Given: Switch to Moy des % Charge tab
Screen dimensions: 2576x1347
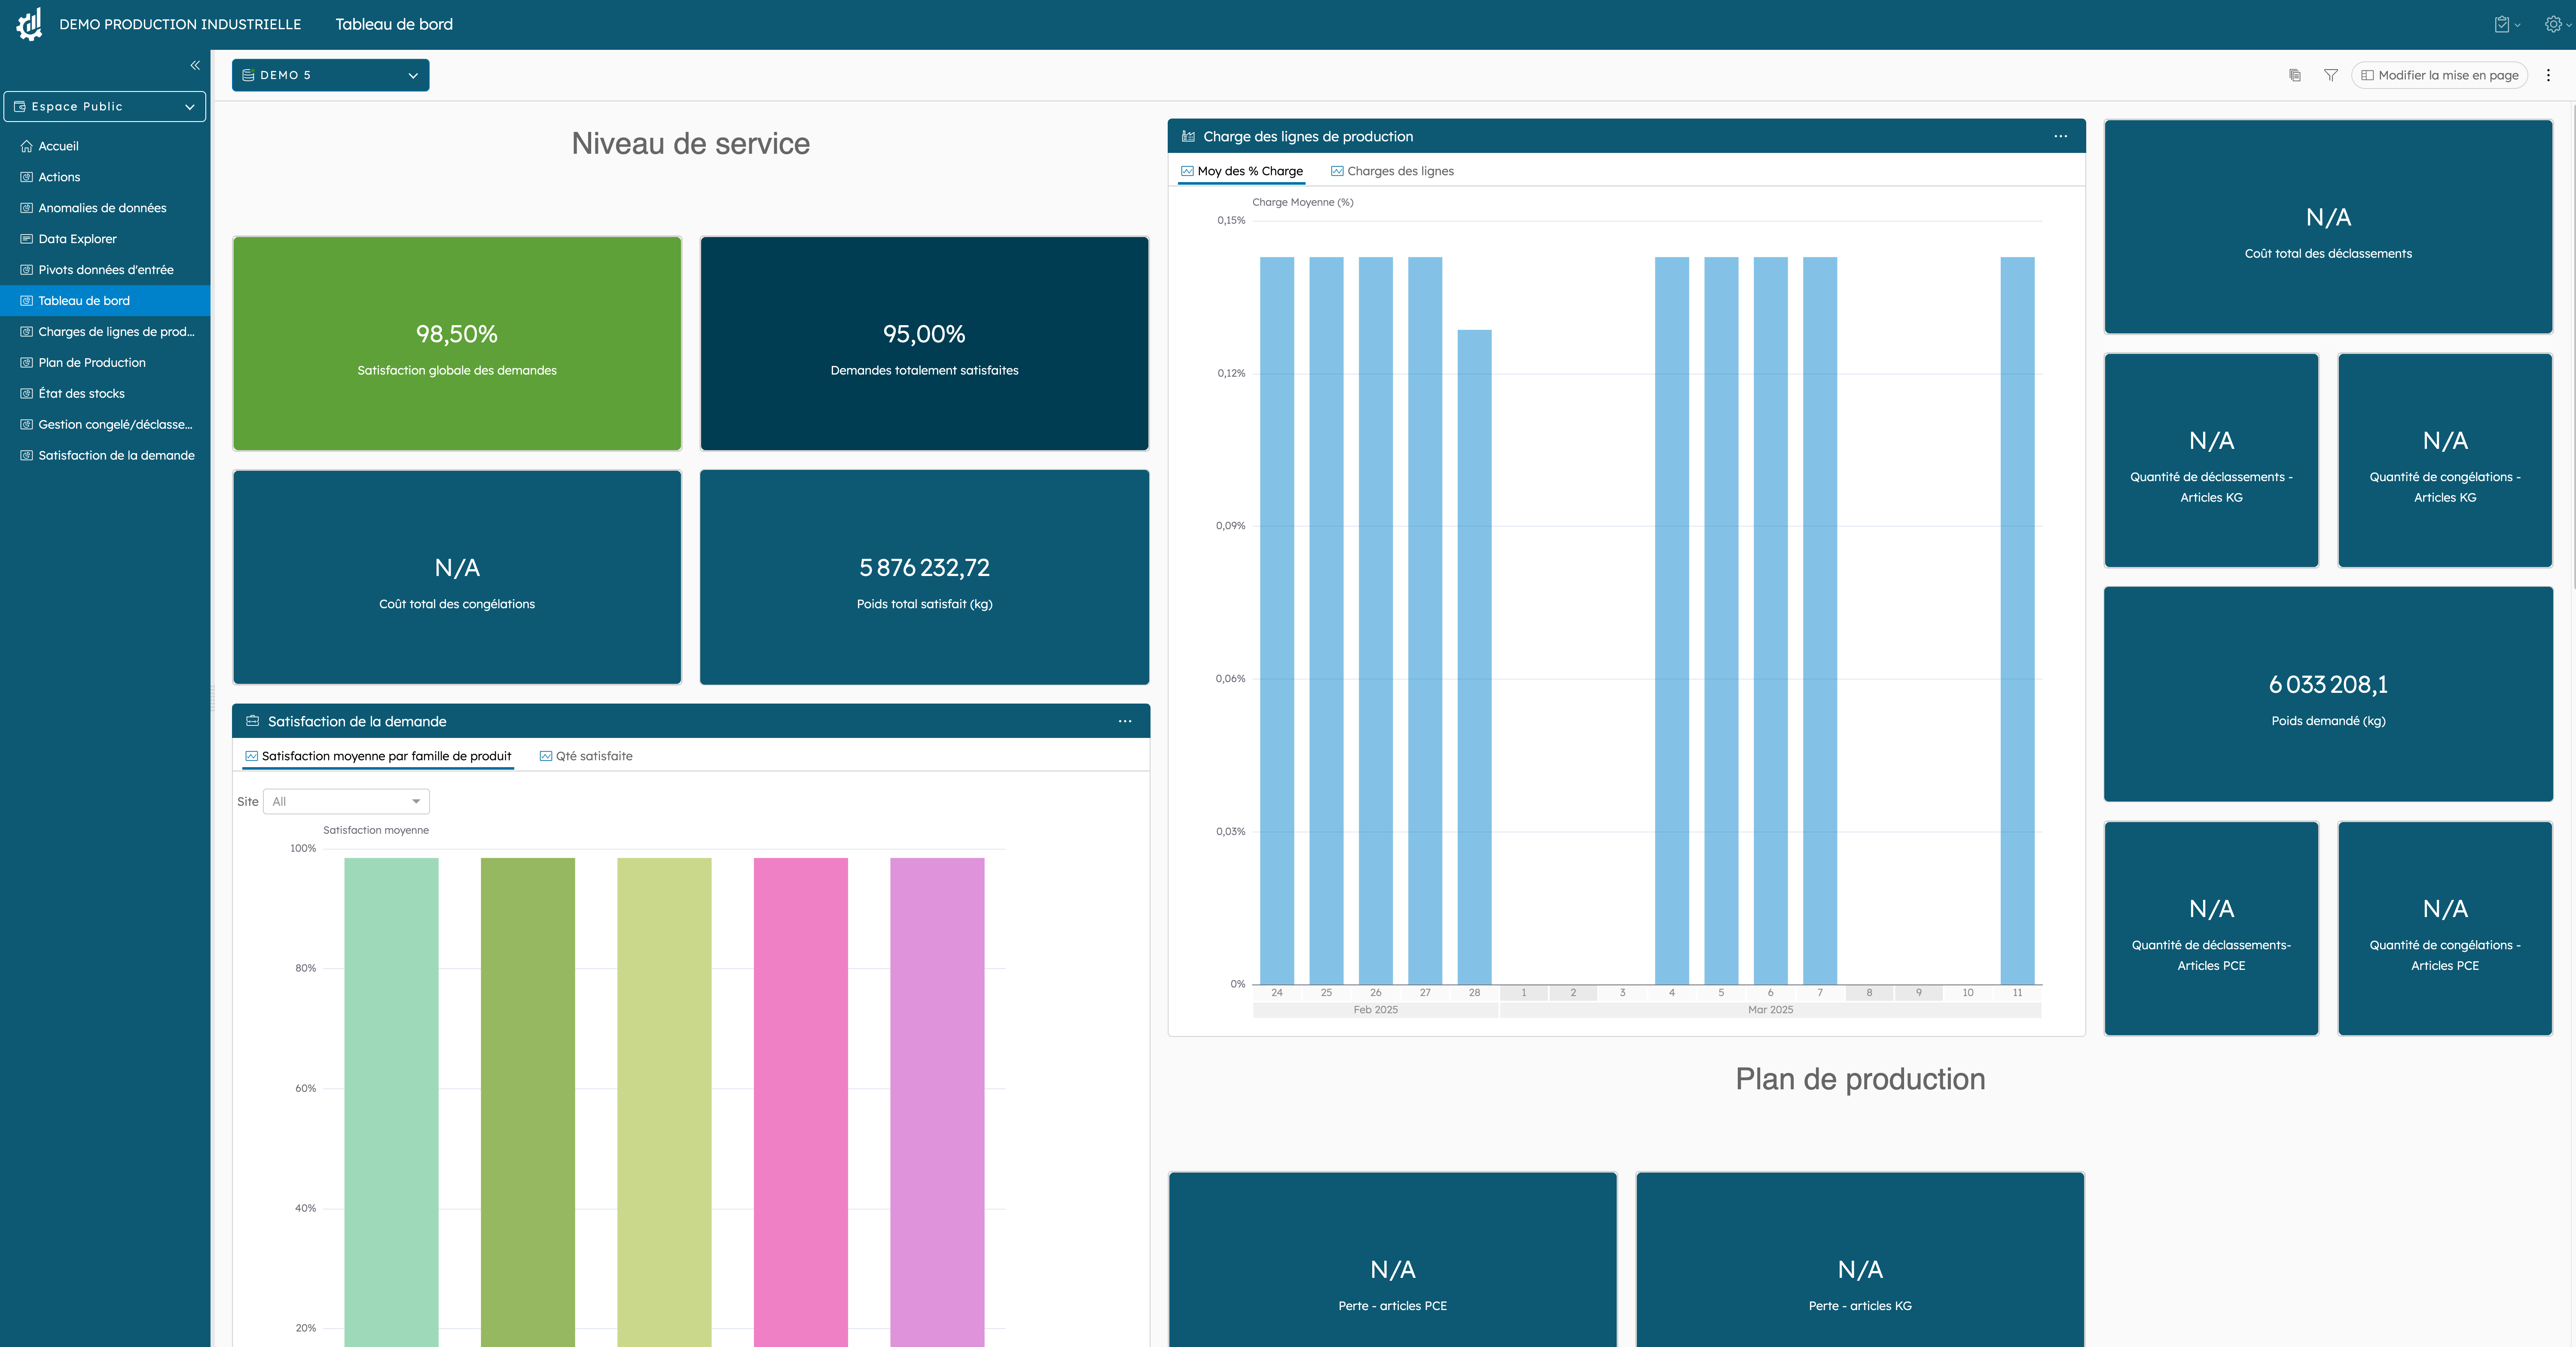Looking at the screenshot, I should (1242, 171).
